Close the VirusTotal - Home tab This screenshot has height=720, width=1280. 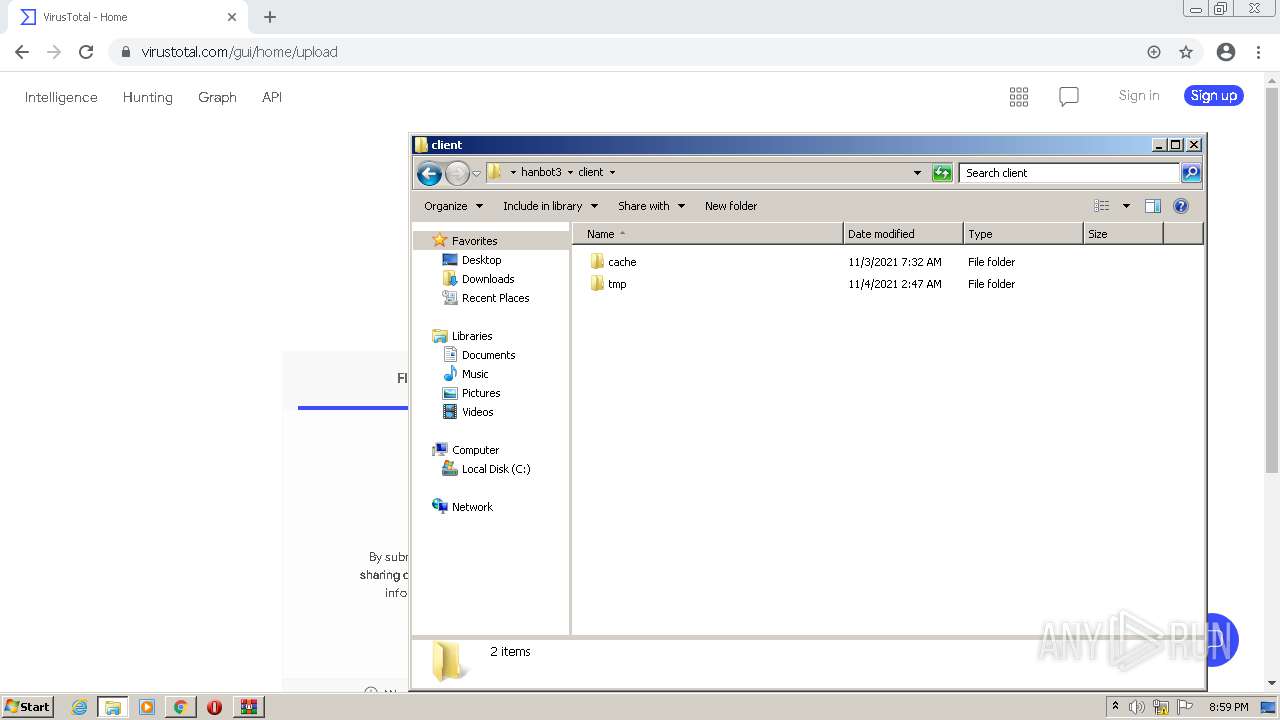coord(232,17)
